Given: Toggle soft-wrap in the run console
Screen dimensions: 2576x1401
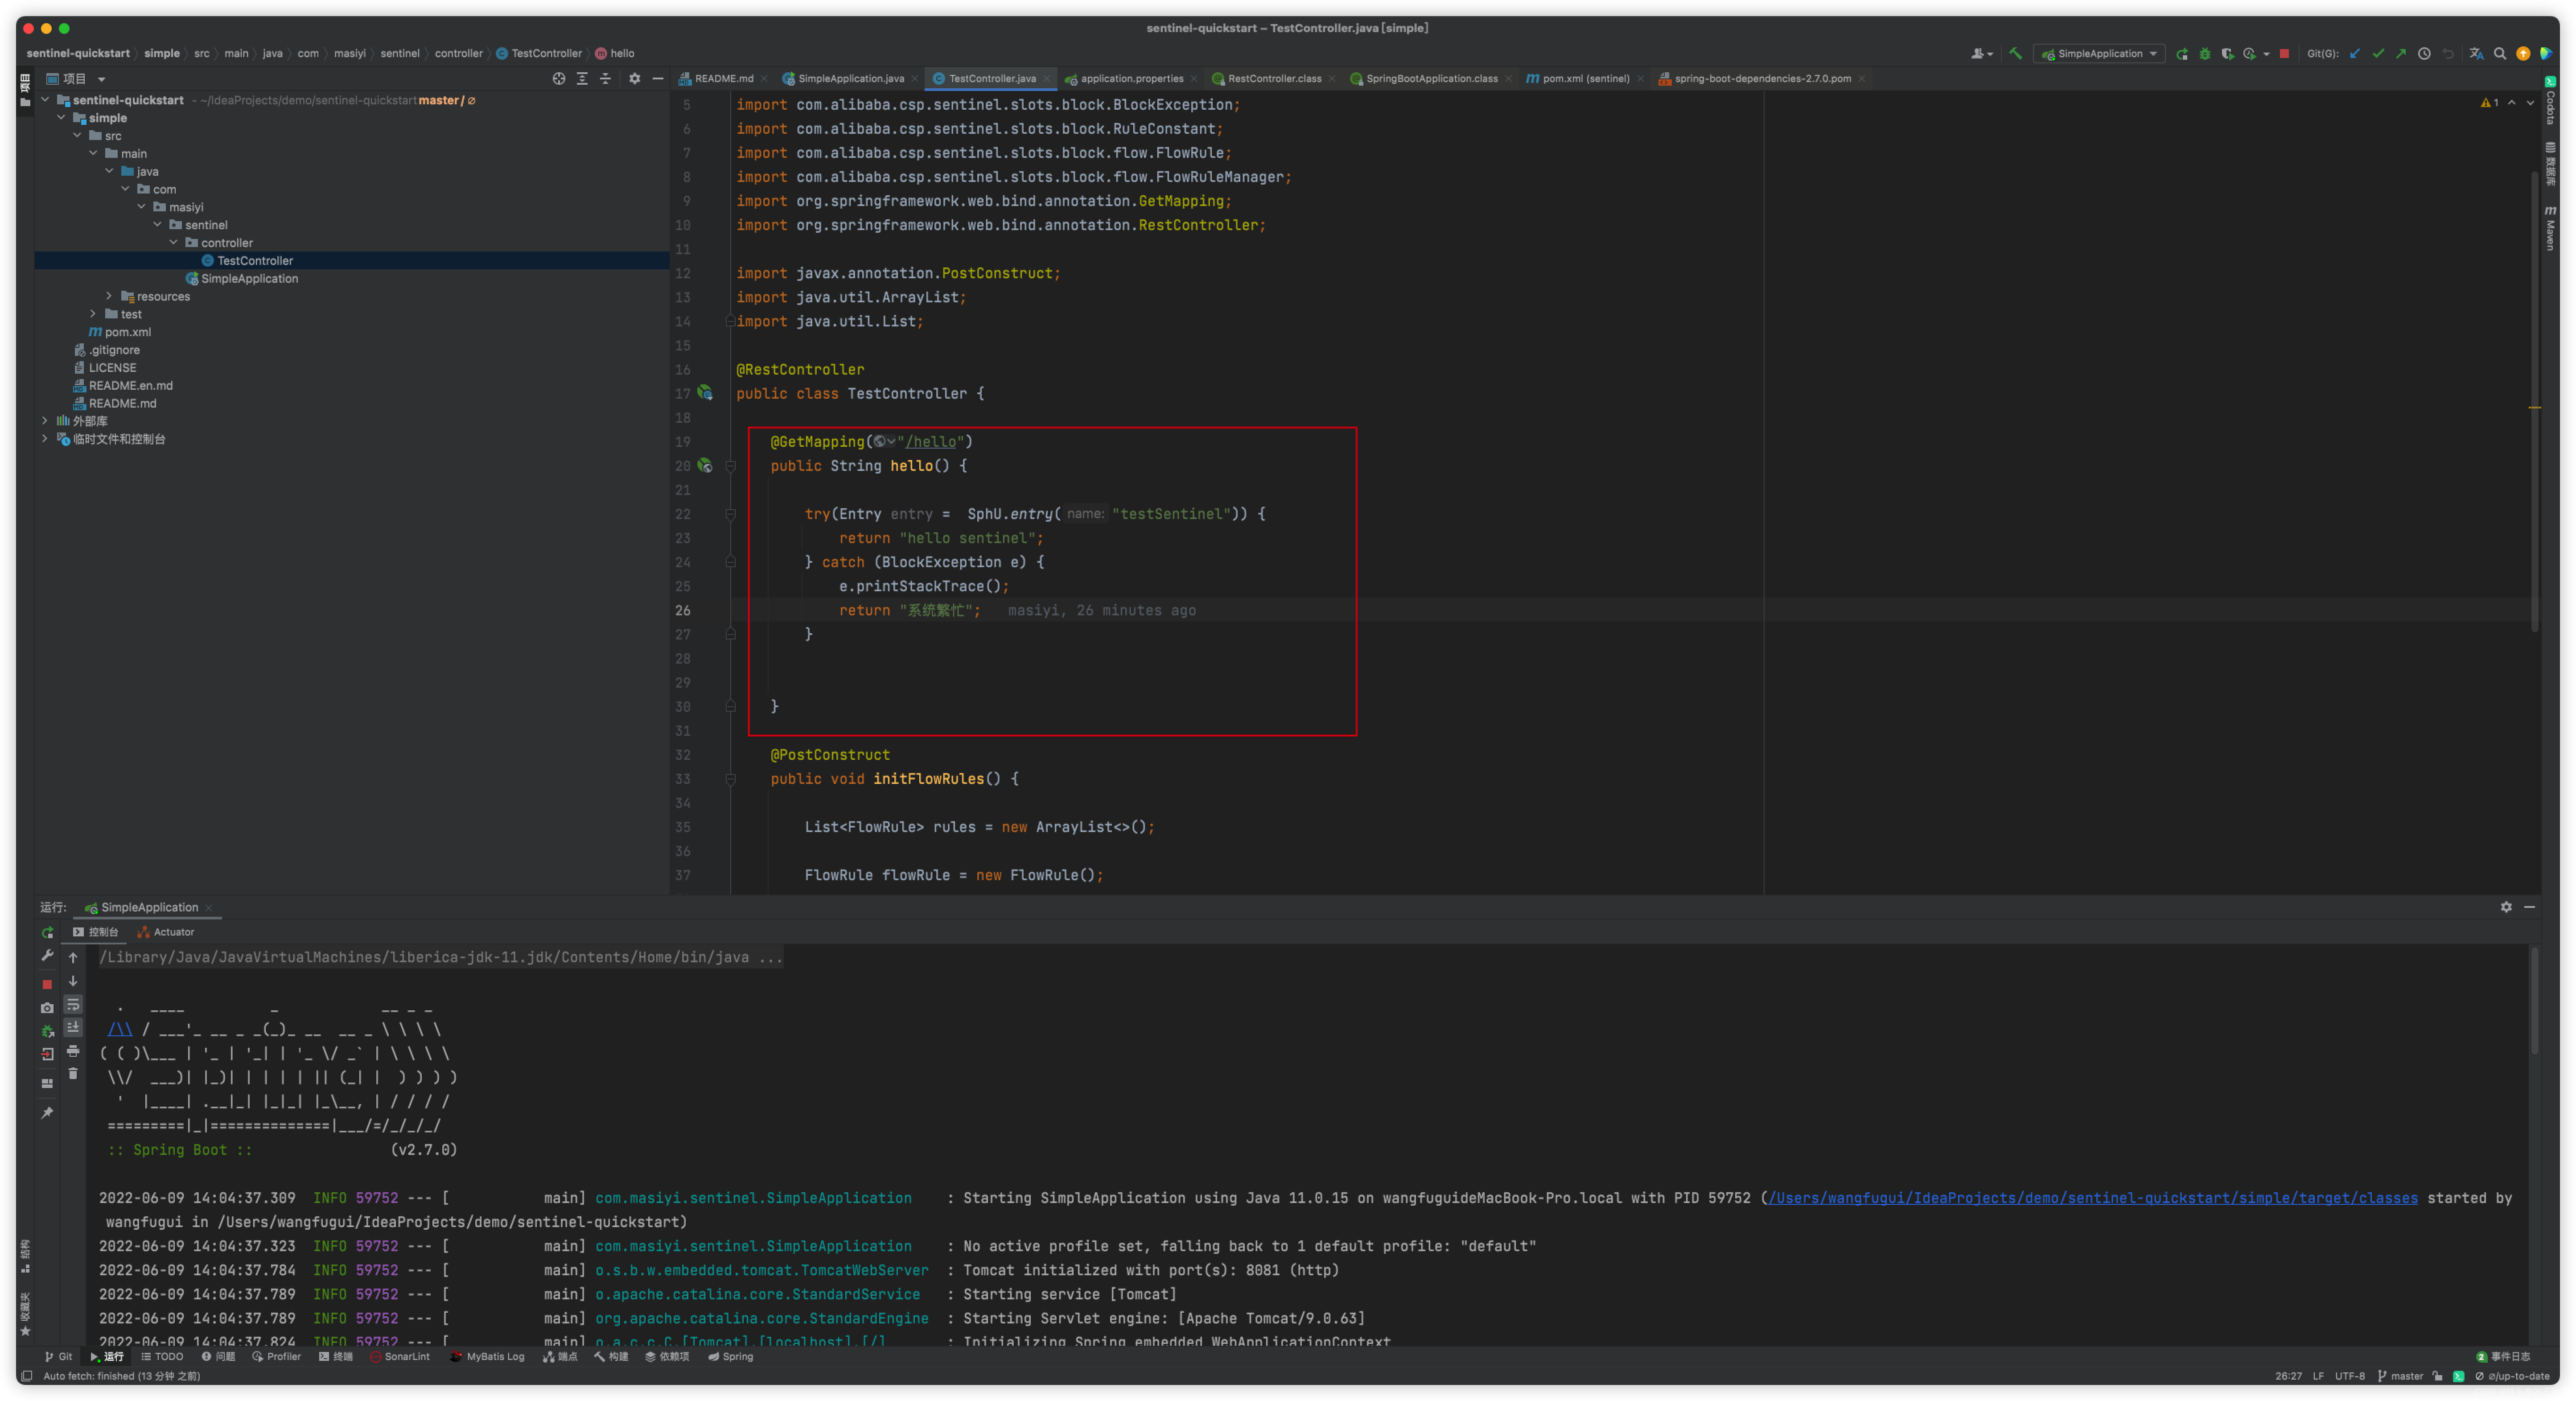Looking at the screenshot, I should (x=73, y=1005).
